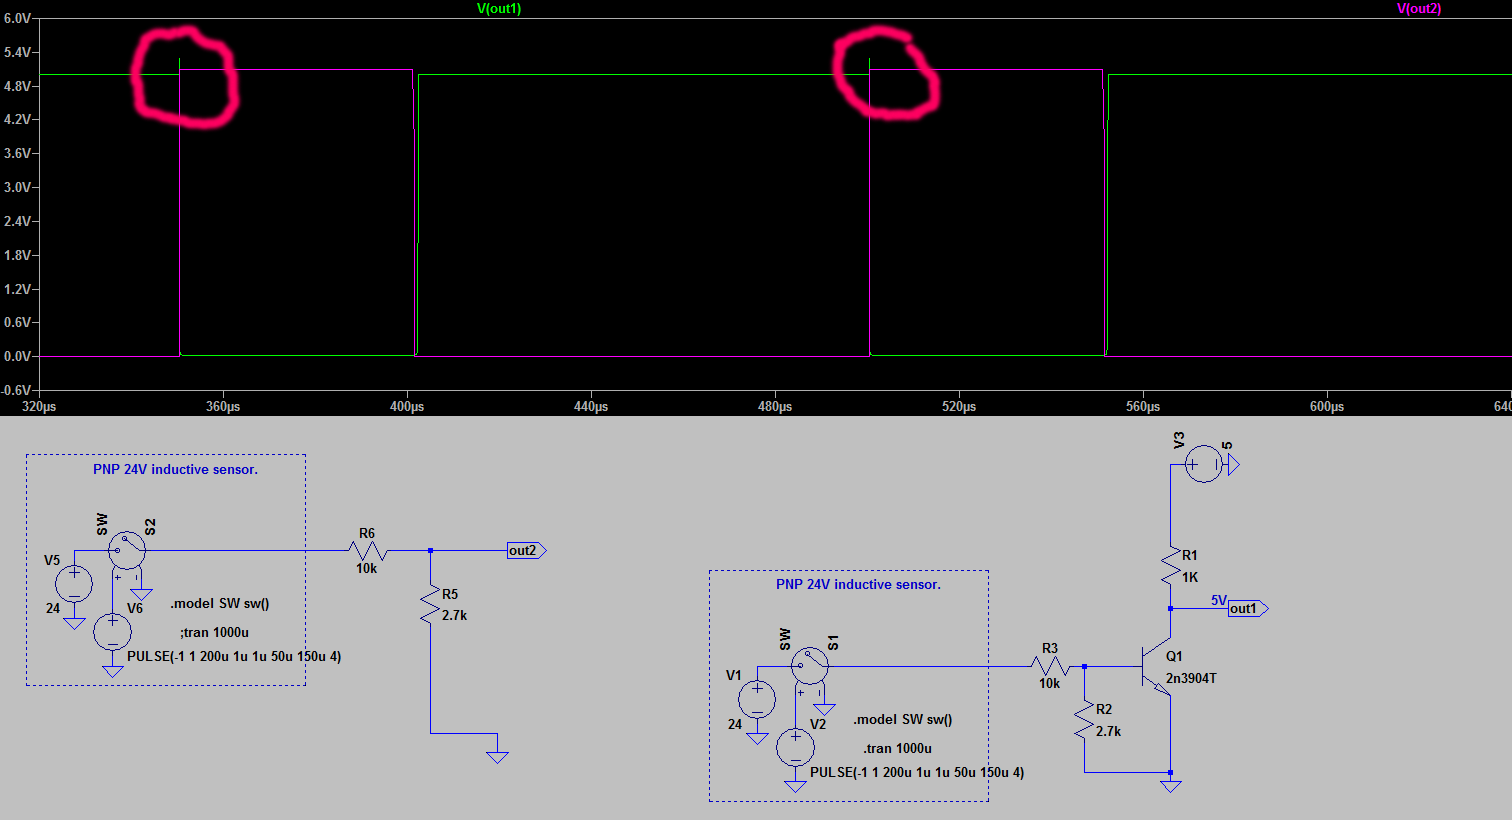Select the V(out2) trace label
1512x820 pixels.
coord(1419,9)
